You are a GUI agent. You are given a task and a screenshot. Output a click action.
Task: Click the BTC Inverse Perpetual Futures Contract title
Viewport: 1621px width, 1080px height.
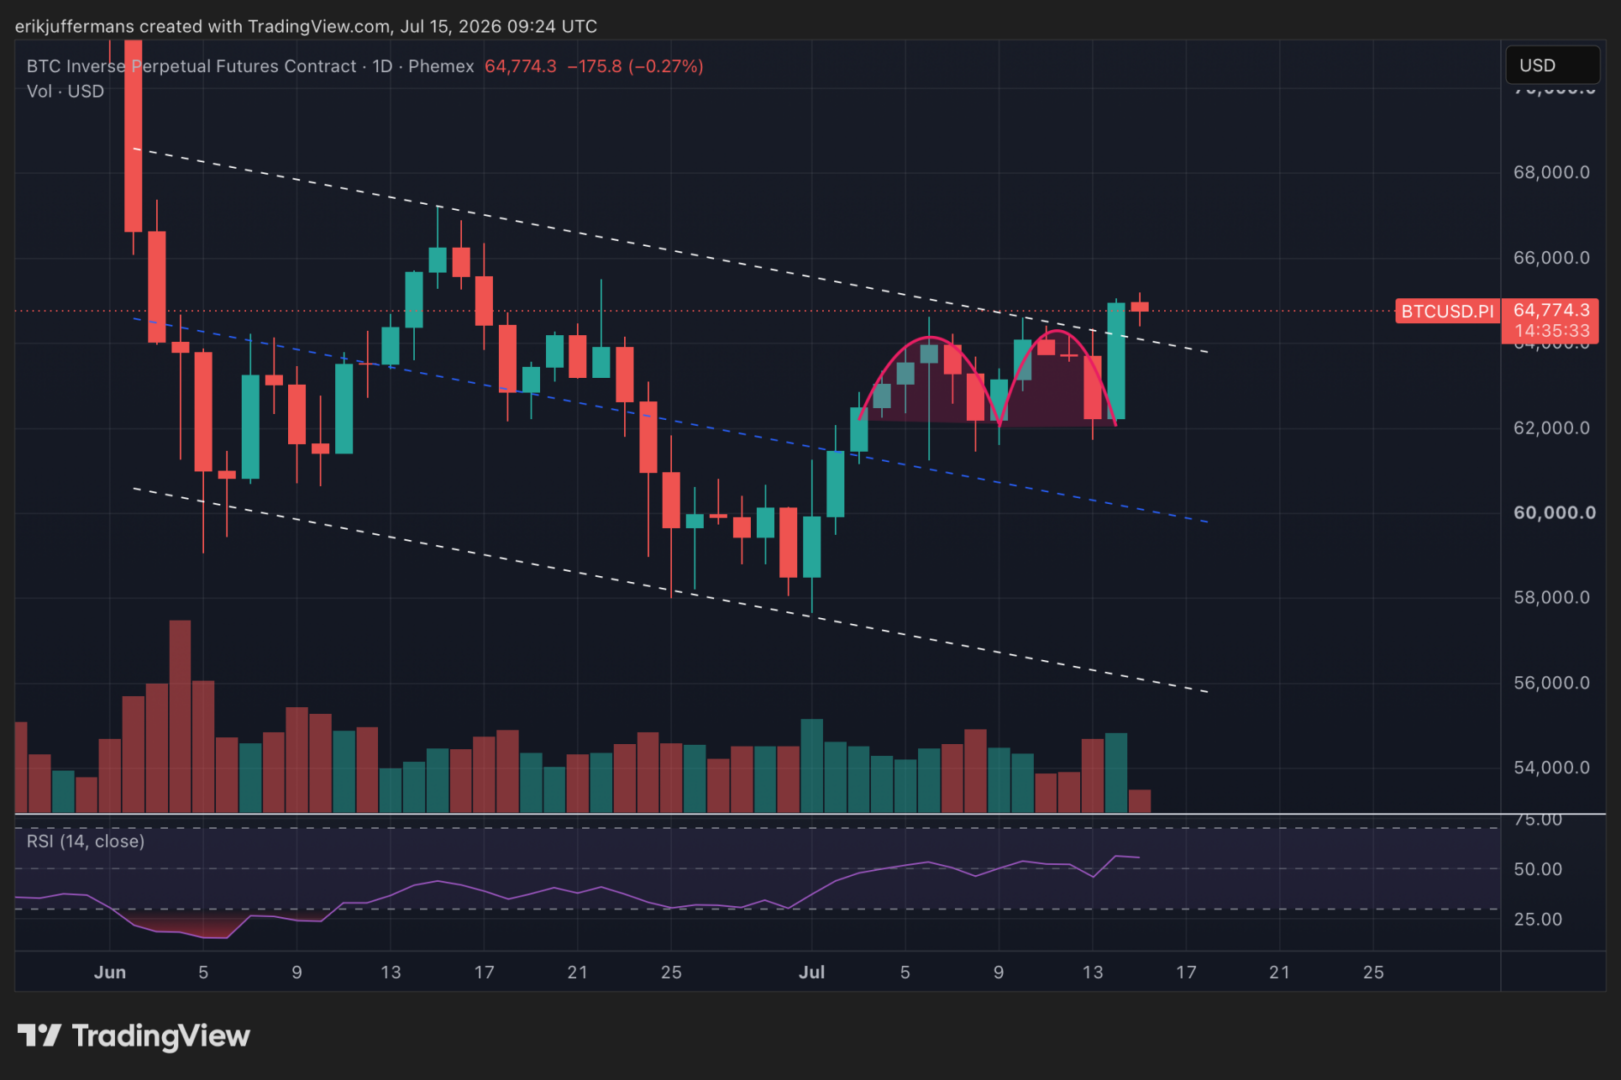(x=191, y=66)
